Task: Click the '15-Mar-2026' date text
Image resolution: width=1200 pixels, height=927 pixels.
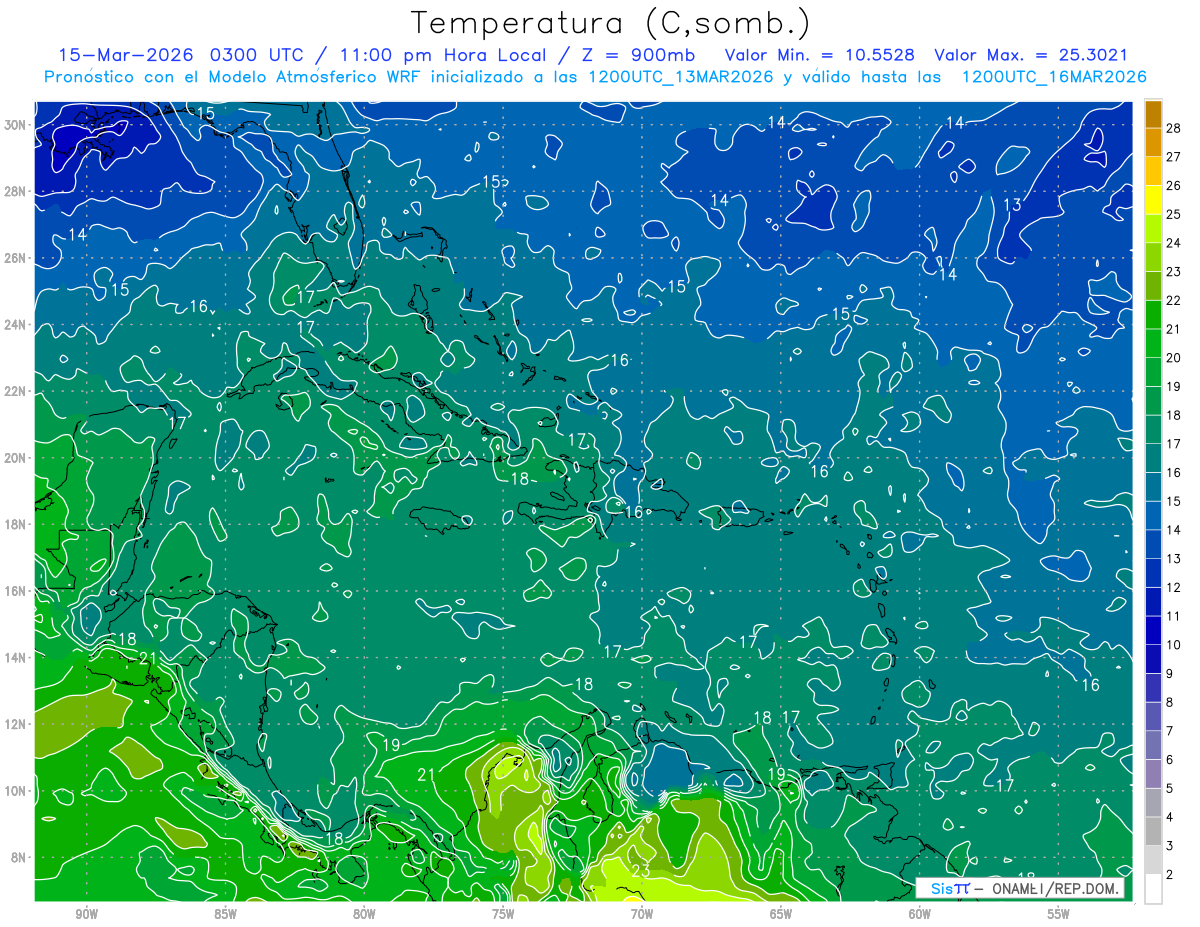Action: pos(124,55)
